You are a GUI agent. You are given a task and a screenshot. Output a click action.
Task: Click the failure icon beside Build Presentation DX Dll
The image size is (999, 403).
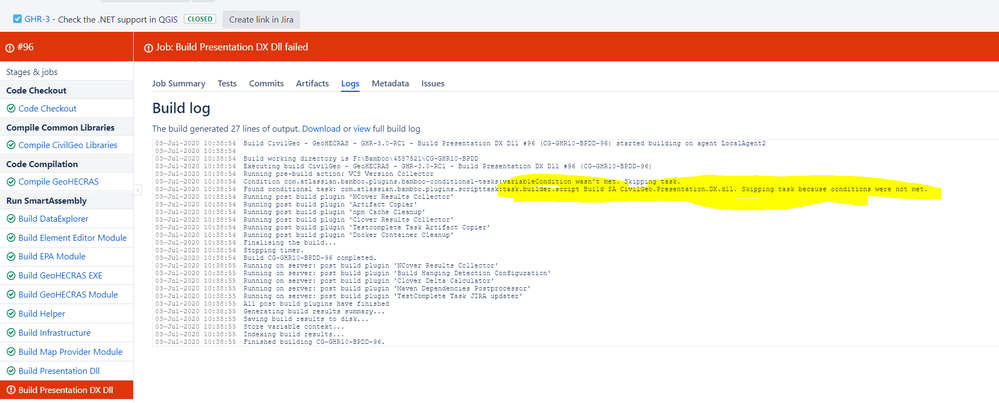(11, 390)
